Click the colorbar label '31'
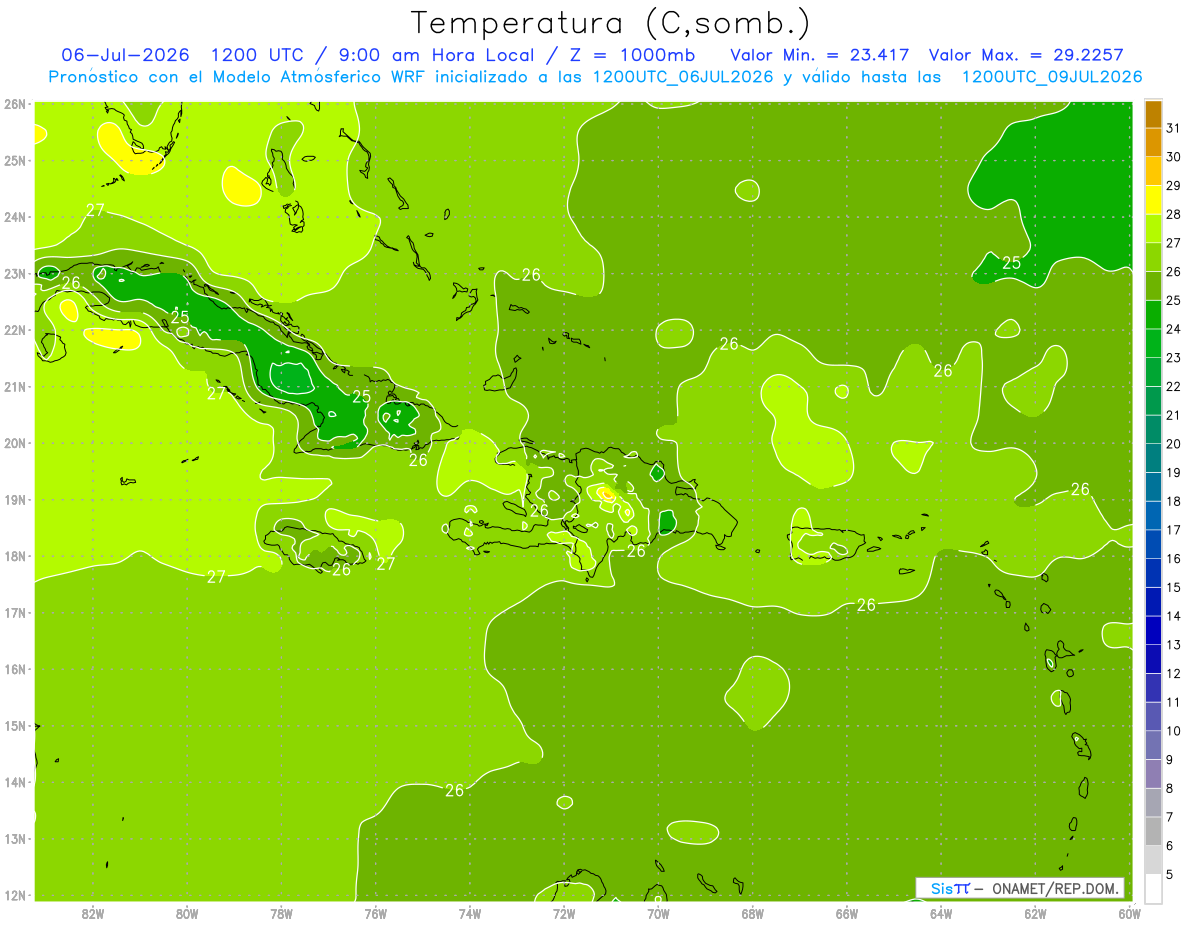 click(1174, 128)
